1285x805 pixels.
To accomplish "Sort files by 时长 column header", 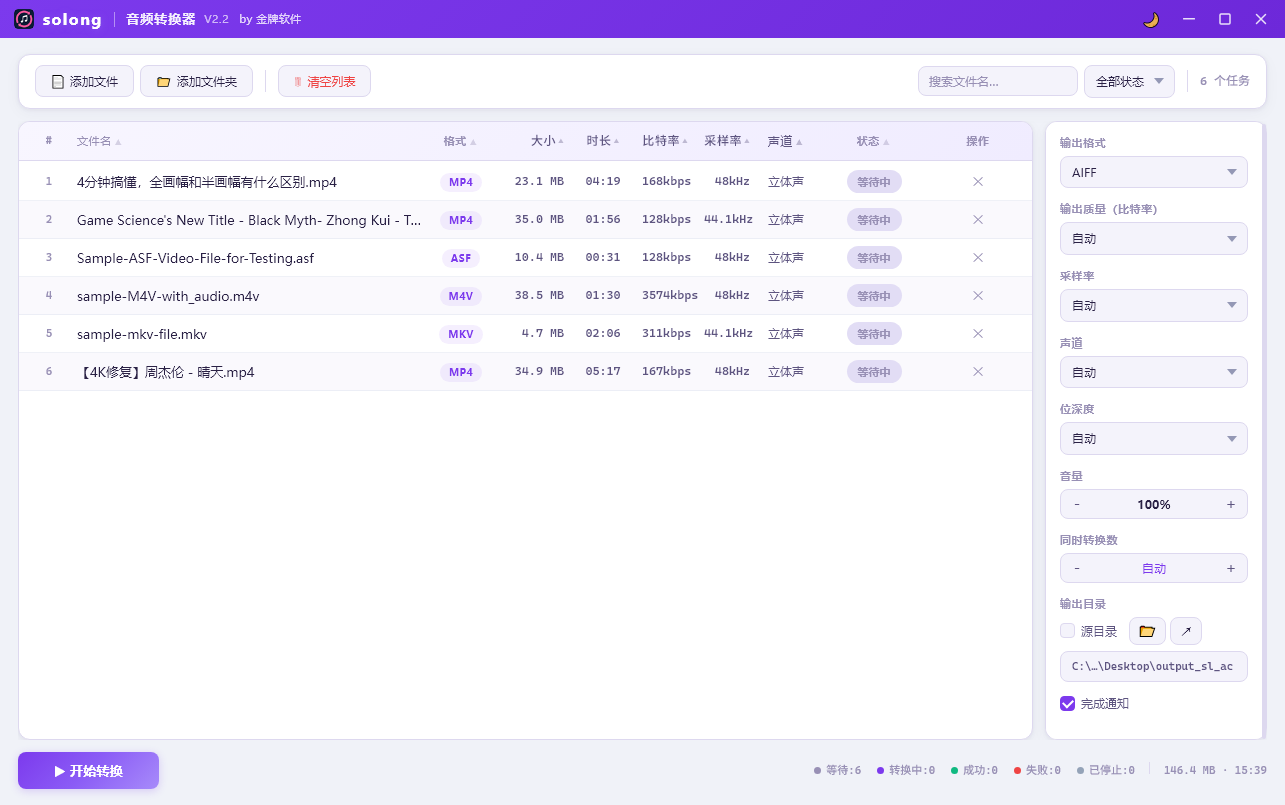I will [x=602, y=141].
